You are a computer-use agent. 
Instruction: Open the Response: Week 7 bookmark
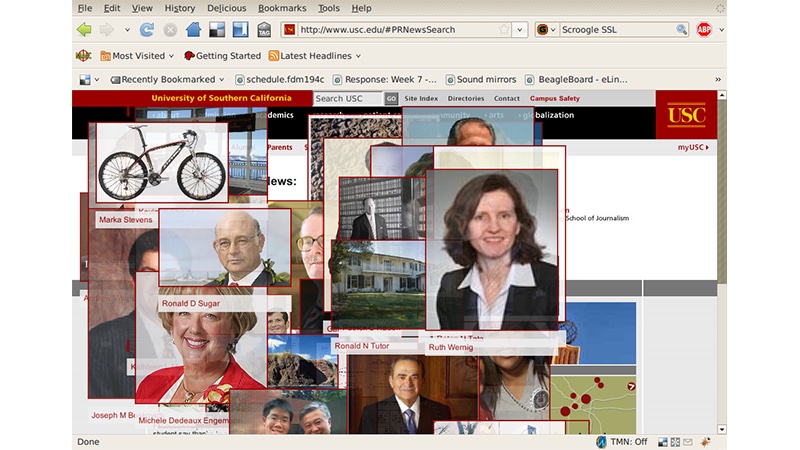[x=385, y=80]
